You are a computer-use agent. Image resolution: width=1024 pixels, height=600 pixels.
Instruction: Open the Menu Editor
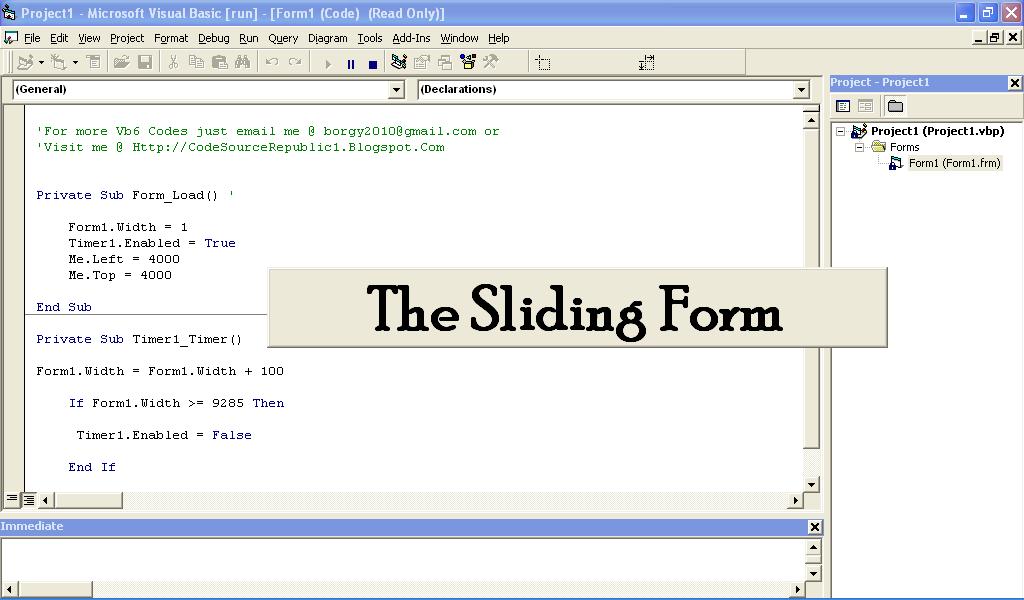(x=94, y=62)
